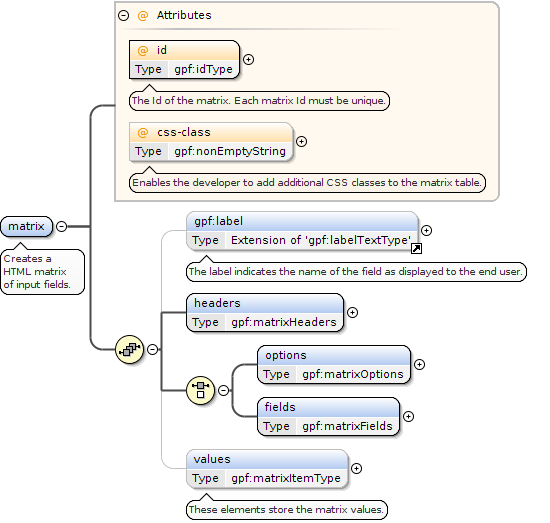The height and width of the screenshot is (523, 550).
Task: Select the gpf:matrixHeaders type cell
Action: click(x=284, y=322)
